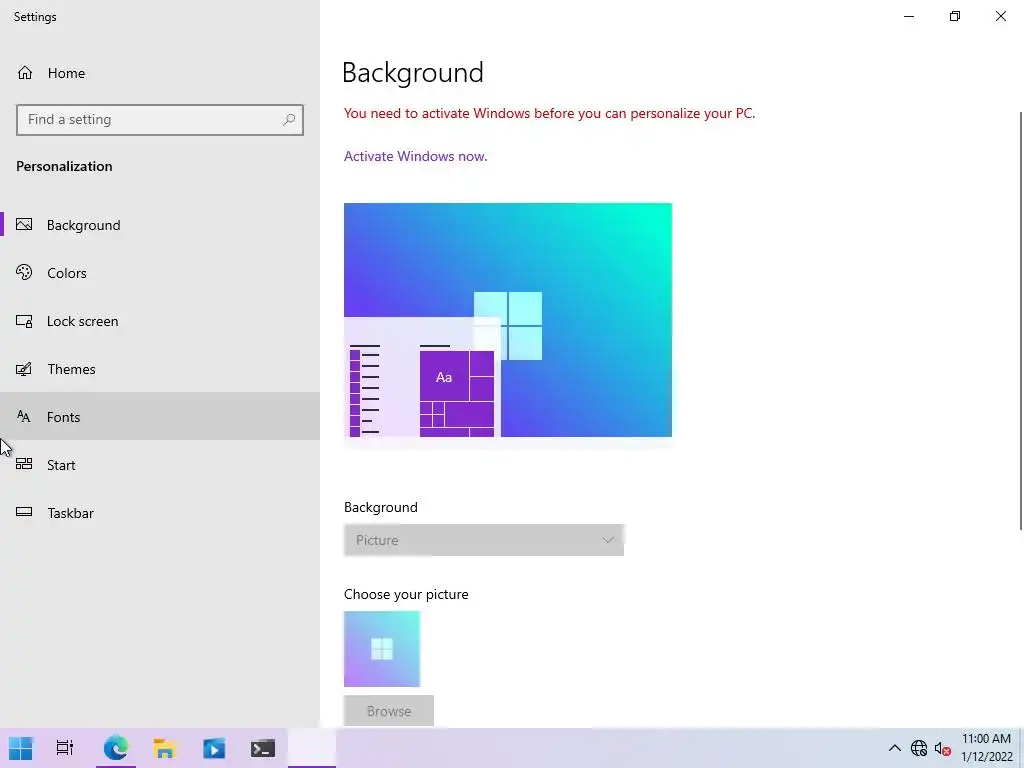Click the Activate Windows now link
Image resolution: width=1024 pixels, height=768 pixels.
click(x=415, y=156)
